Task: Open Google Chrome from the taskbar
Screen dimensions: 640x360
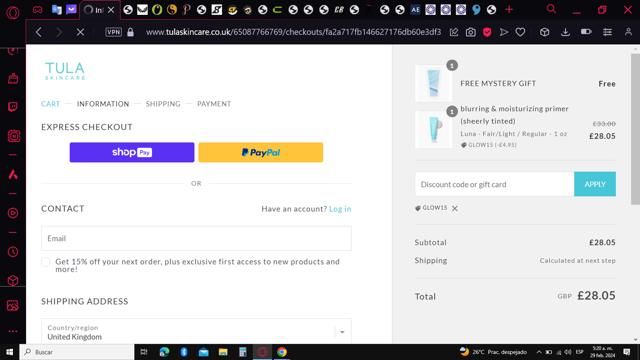Action: tap(282, 352)
